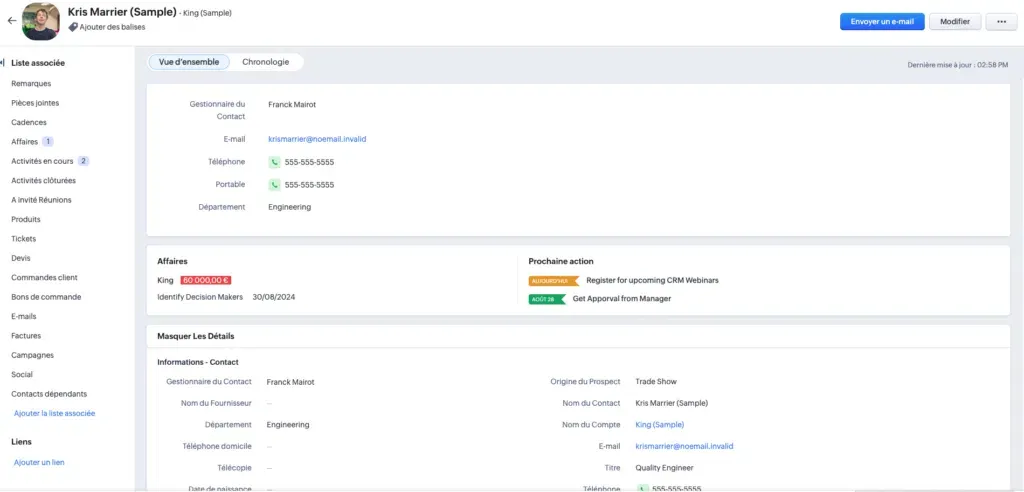
Task: Click the Envoyer un e-mail button
Action: tap(881, 21)
